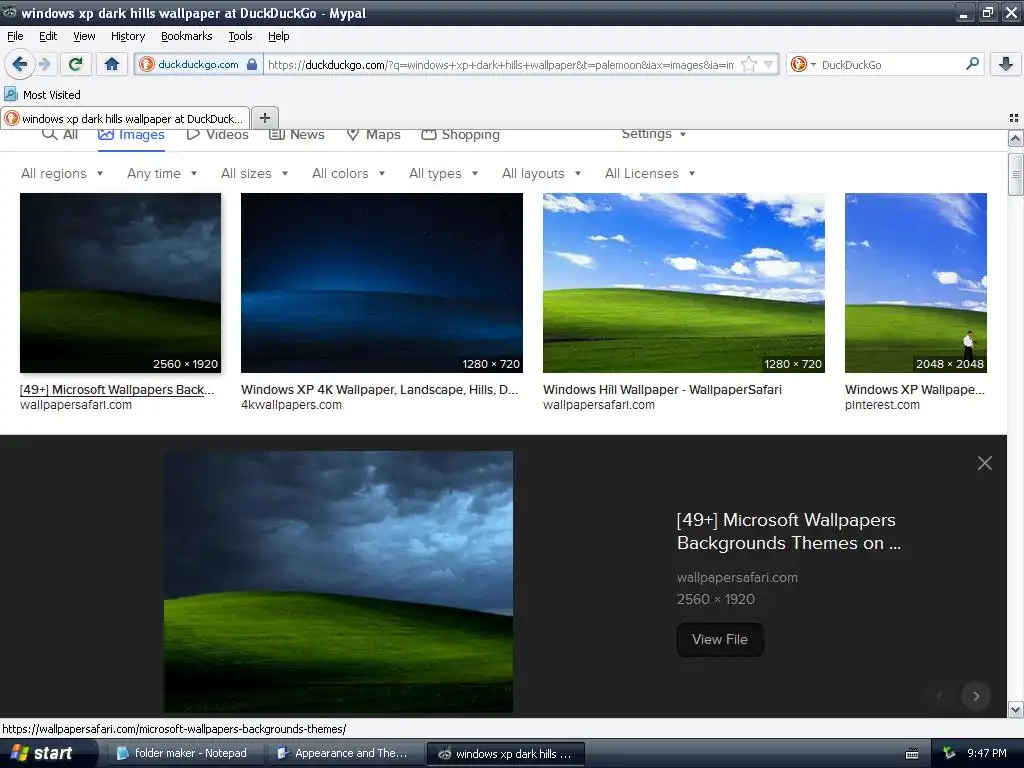Open a new tab with plus button
This screenshot has width=1024, height=768.
pos(264,118)
